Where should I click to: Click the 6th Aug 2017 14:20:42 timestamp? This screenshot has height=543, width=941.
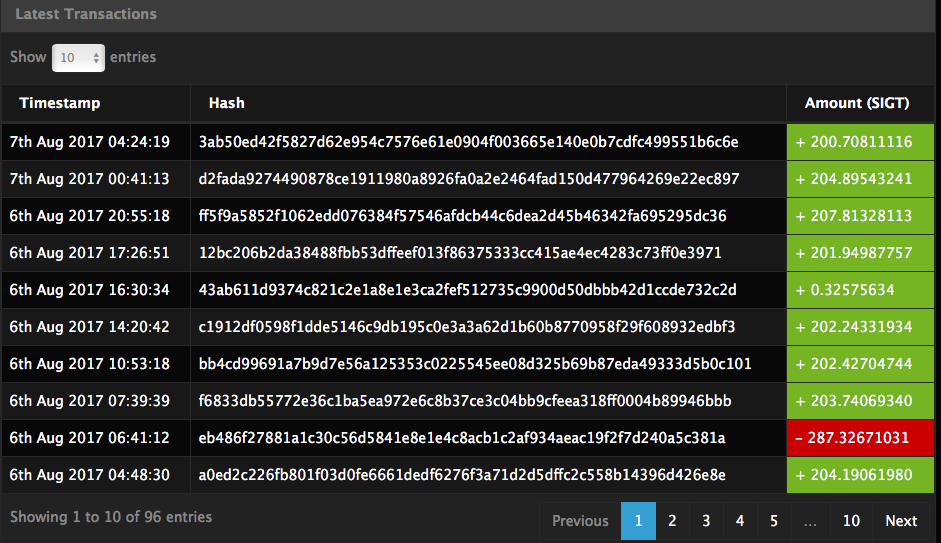(89, 327)
